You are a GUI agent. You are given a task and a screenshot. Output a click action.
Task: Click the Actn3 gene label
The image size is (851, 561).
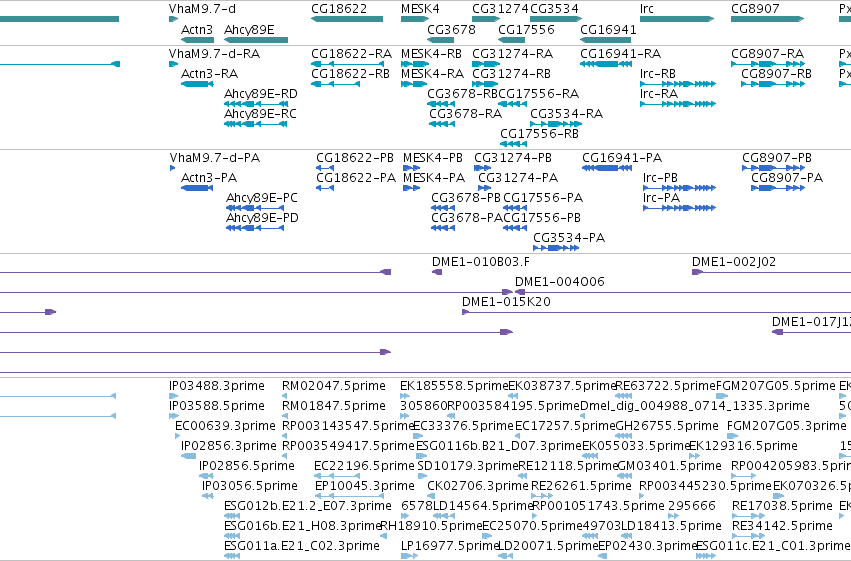[196, 29]
